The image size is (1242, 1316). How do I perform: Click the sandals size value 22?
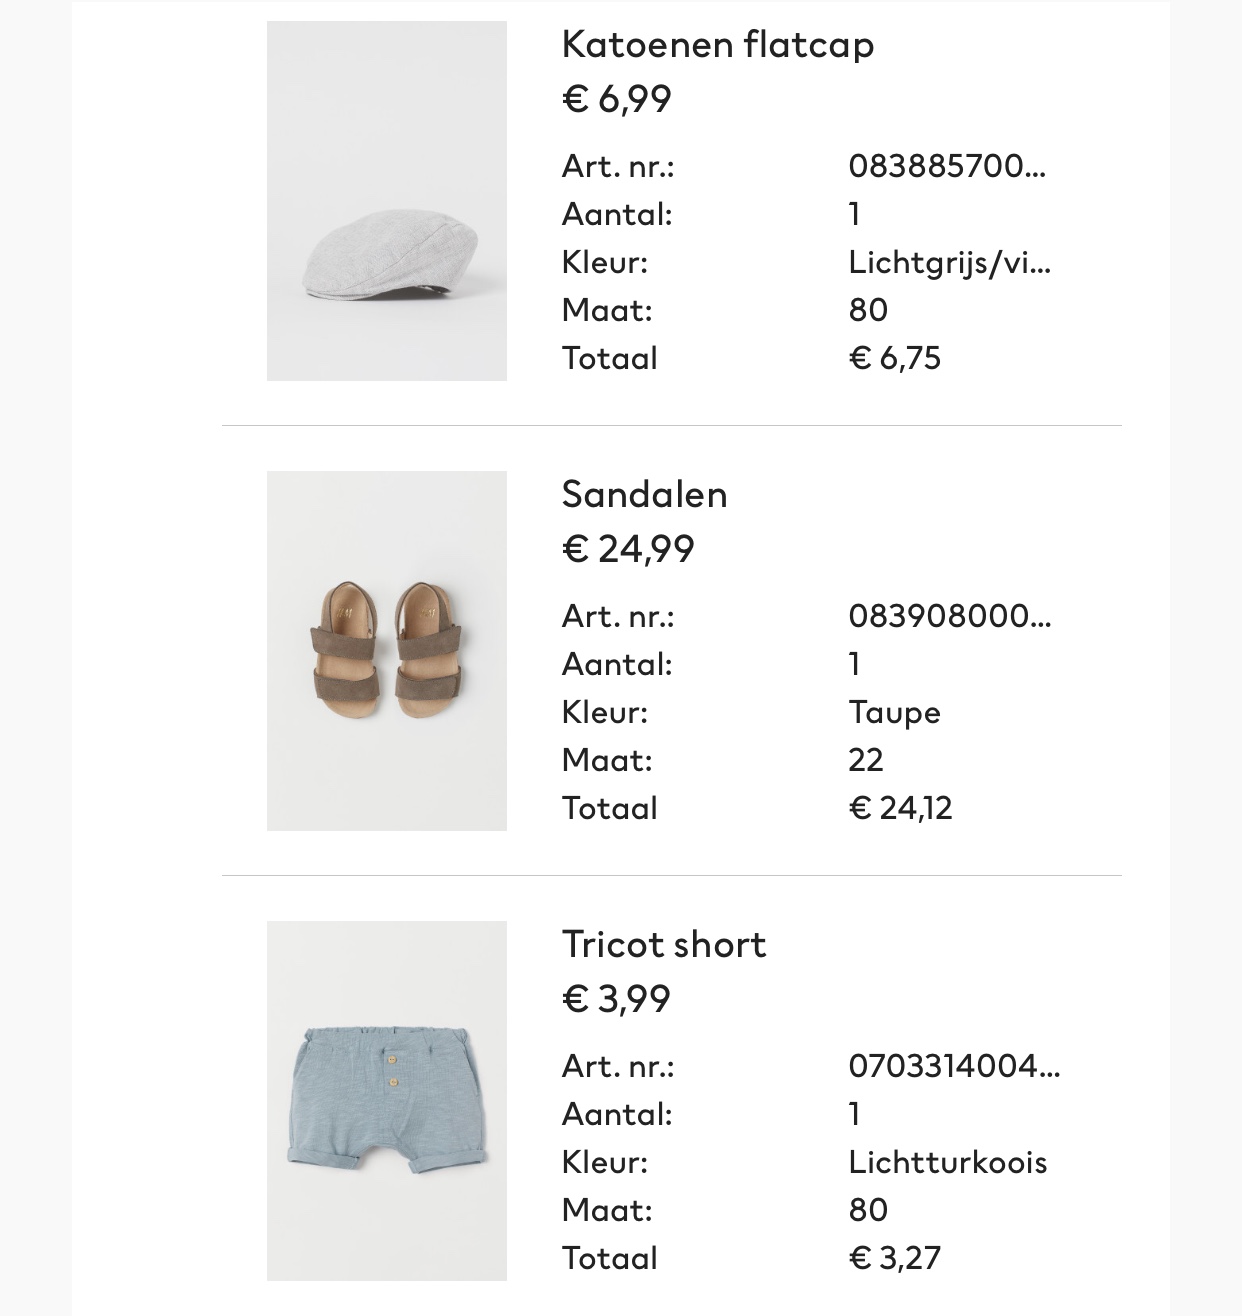pyautogui.click(x=866, y=760)
